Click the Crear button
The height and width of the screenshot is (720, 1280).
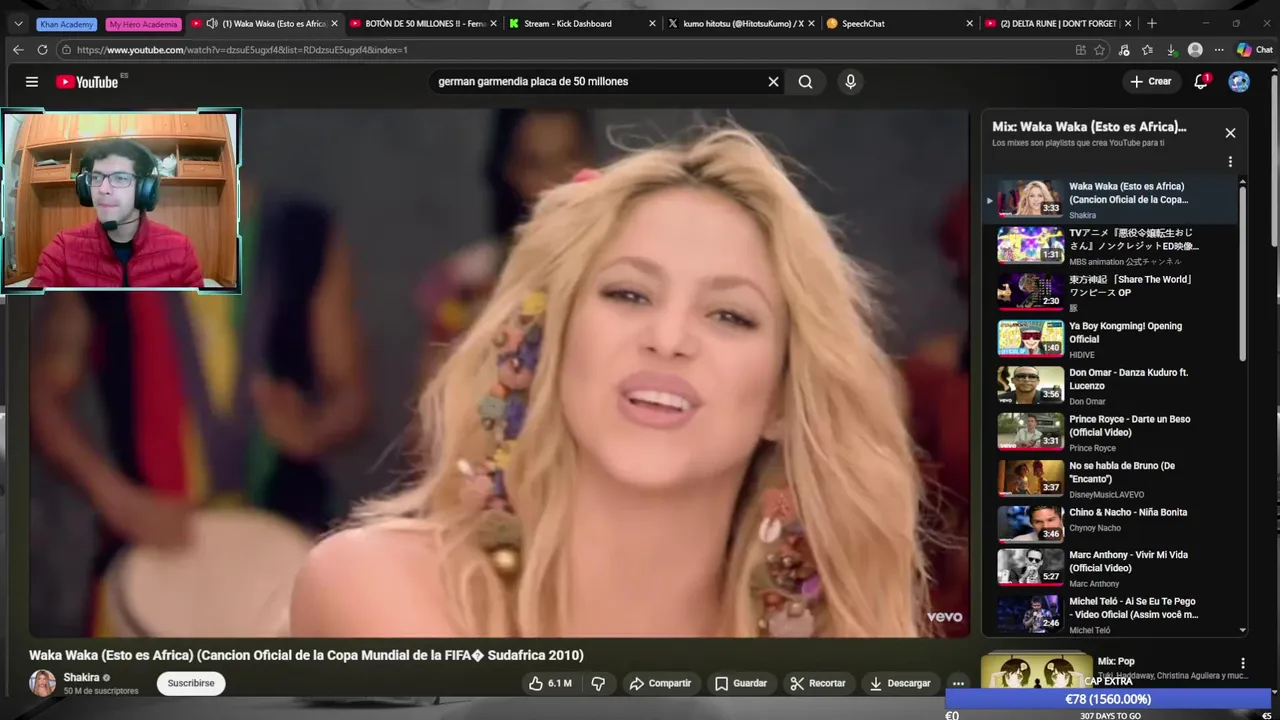(1150, 82)
